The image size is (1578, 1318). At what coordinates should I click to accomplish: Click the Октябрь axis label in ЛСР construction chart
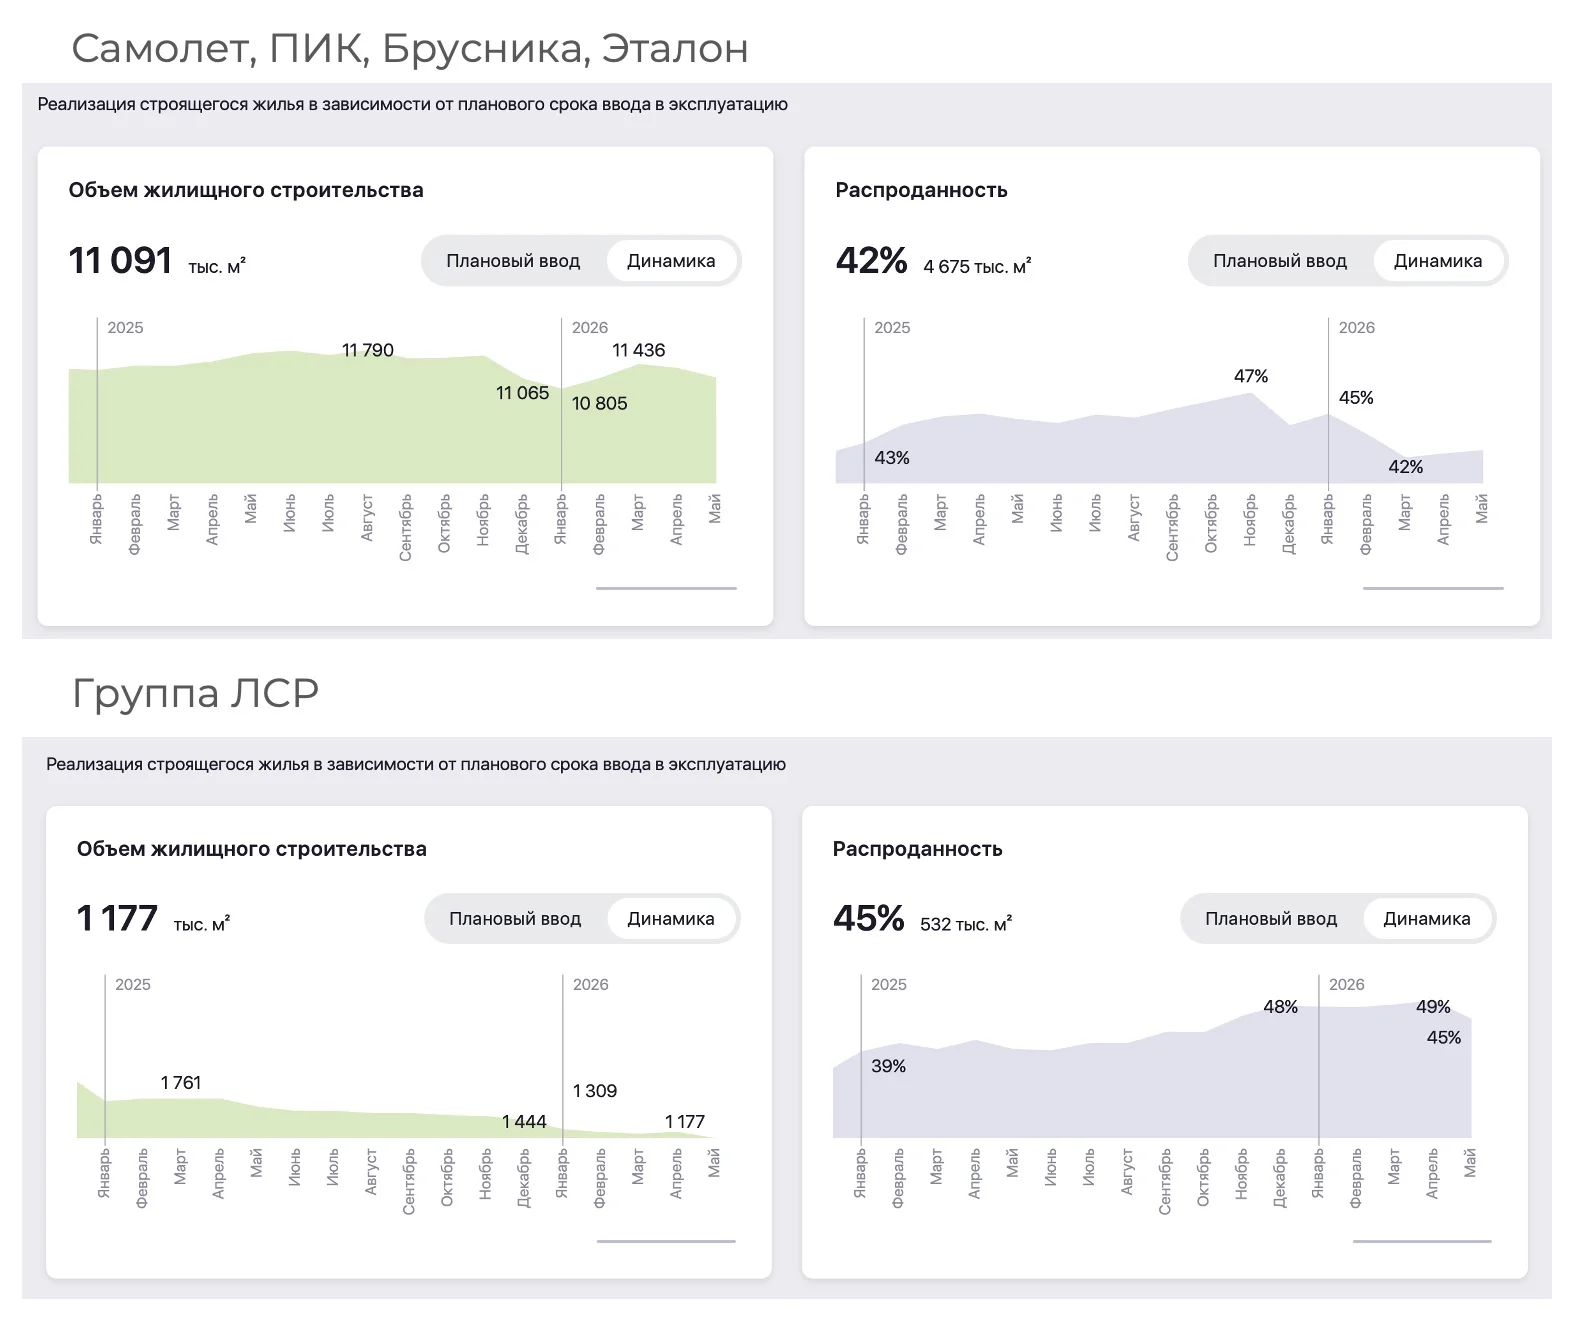(447, 1178)
